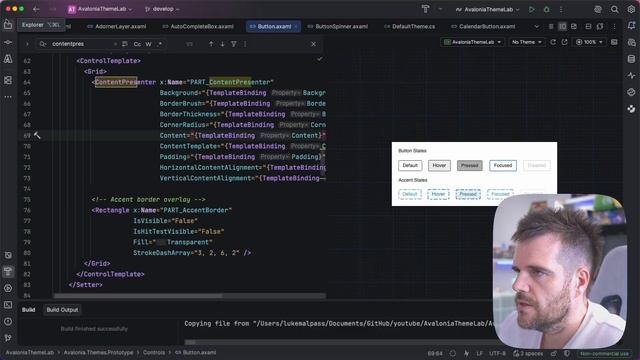This screenshot has height=360, width=640.
Task: Open the Explorer tool window
Action: [x=8, y=25]
